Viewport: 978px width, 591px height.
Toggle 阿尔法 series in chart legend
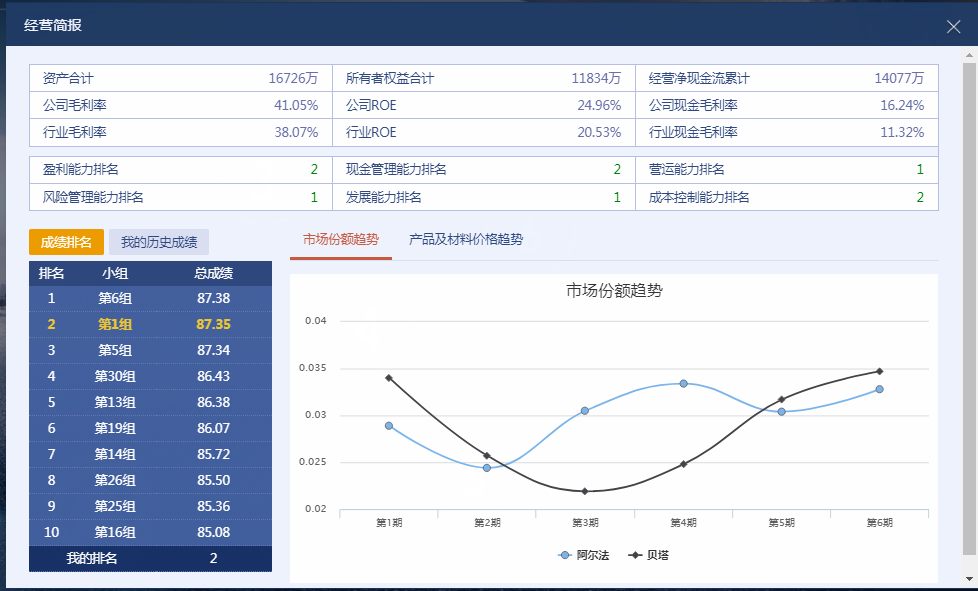coord(583,555)
